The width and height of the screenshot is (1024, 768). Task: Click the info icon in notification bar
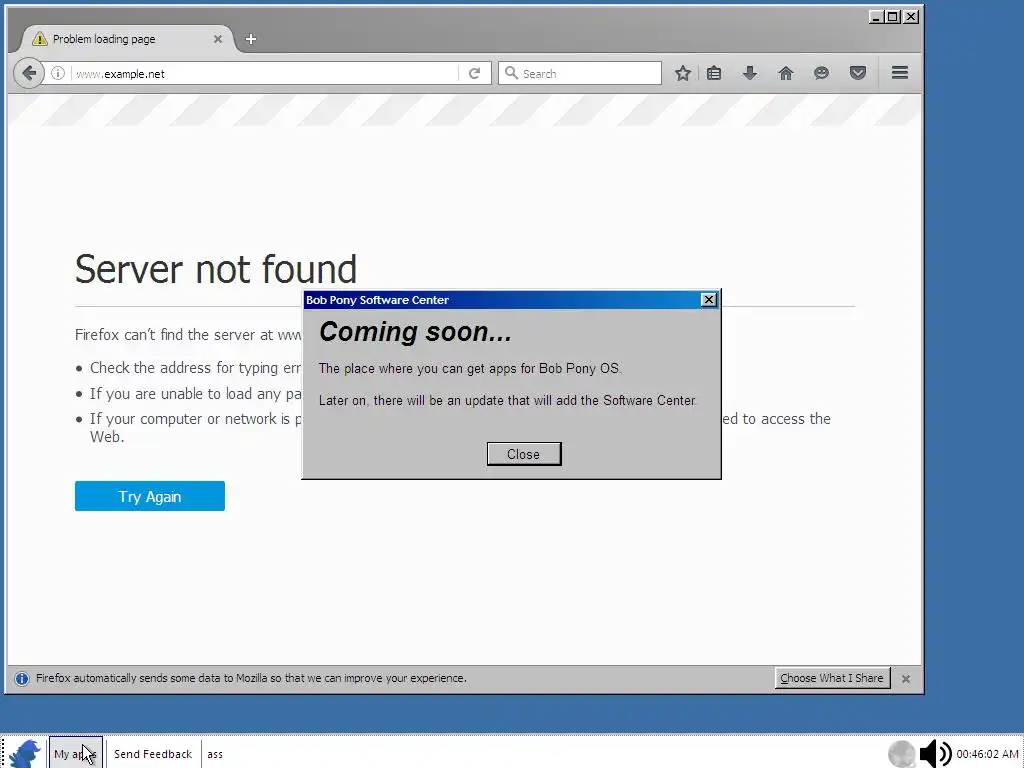[22, 679]
